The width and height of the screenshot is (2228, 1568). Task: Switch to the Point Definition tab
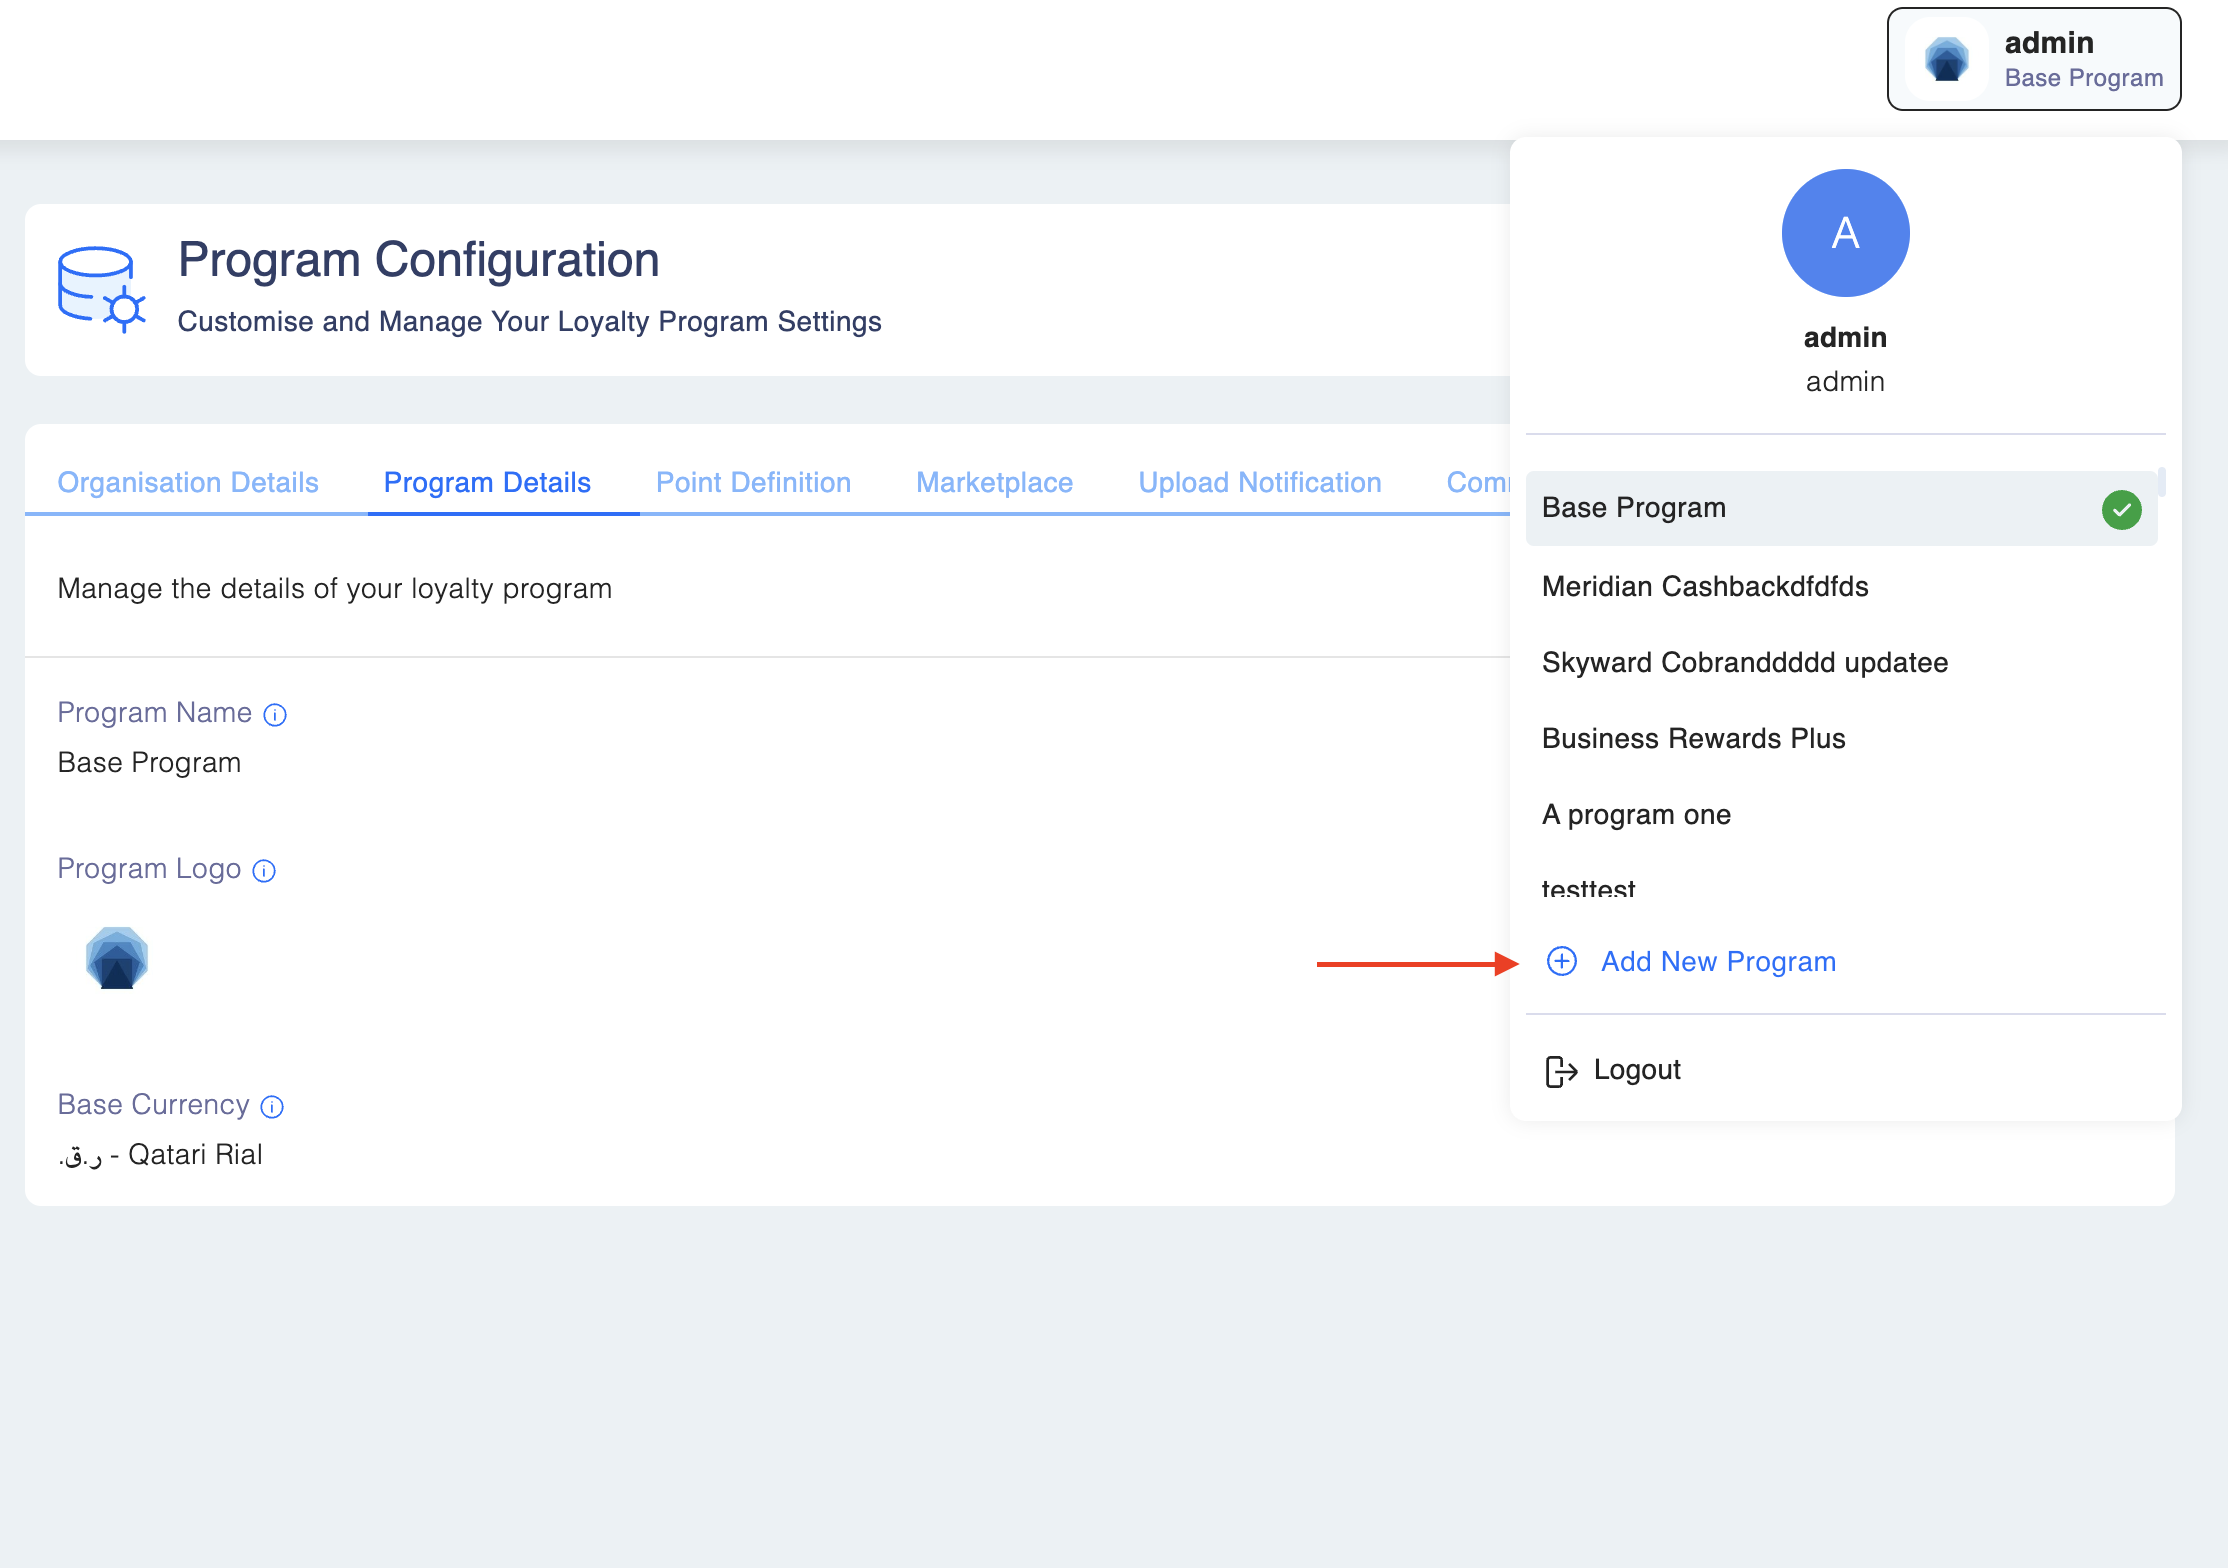(x=753, y=483)
